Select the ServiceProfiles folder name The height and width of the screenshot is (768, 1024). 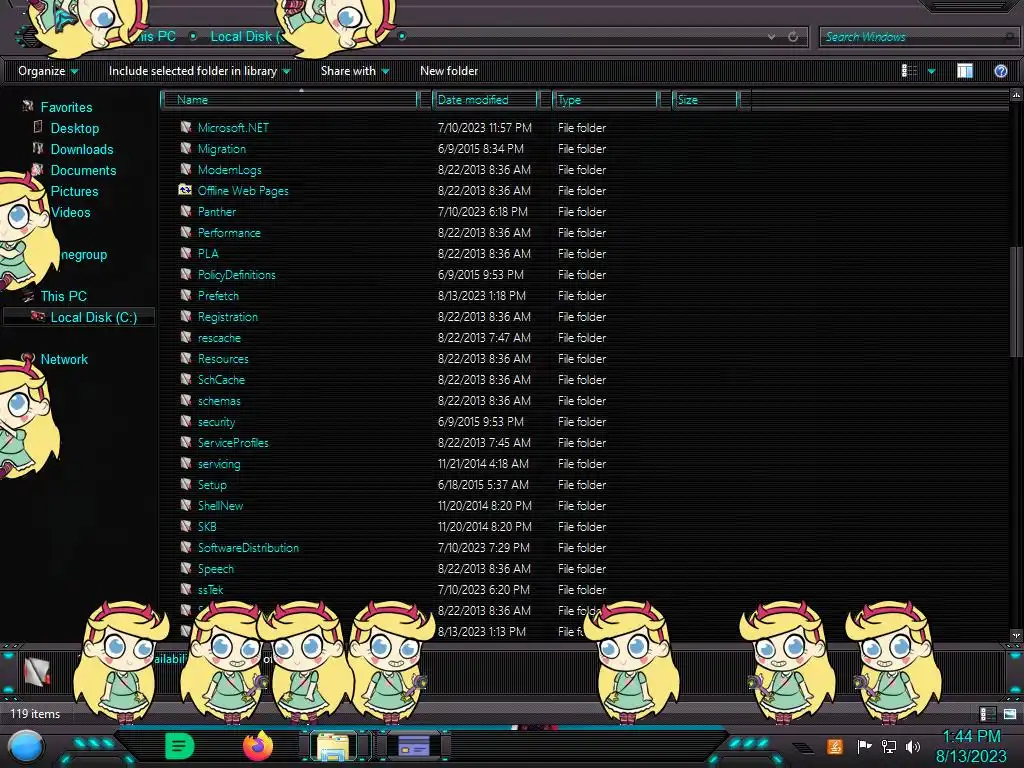233,442
